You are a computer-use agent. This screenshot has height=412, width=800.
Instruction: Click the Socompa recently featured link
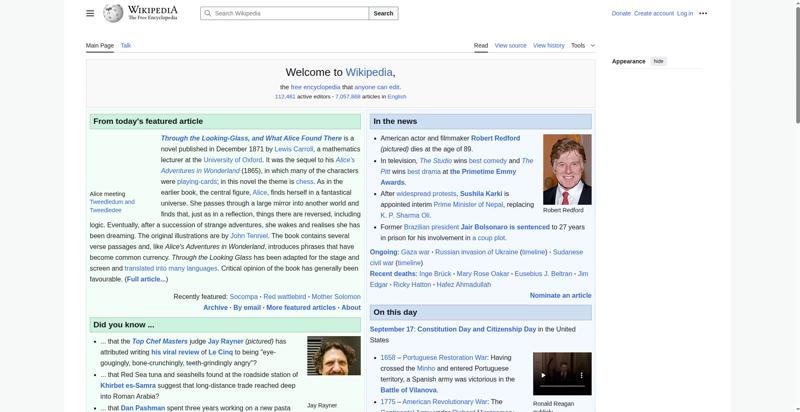click(243, 296)
